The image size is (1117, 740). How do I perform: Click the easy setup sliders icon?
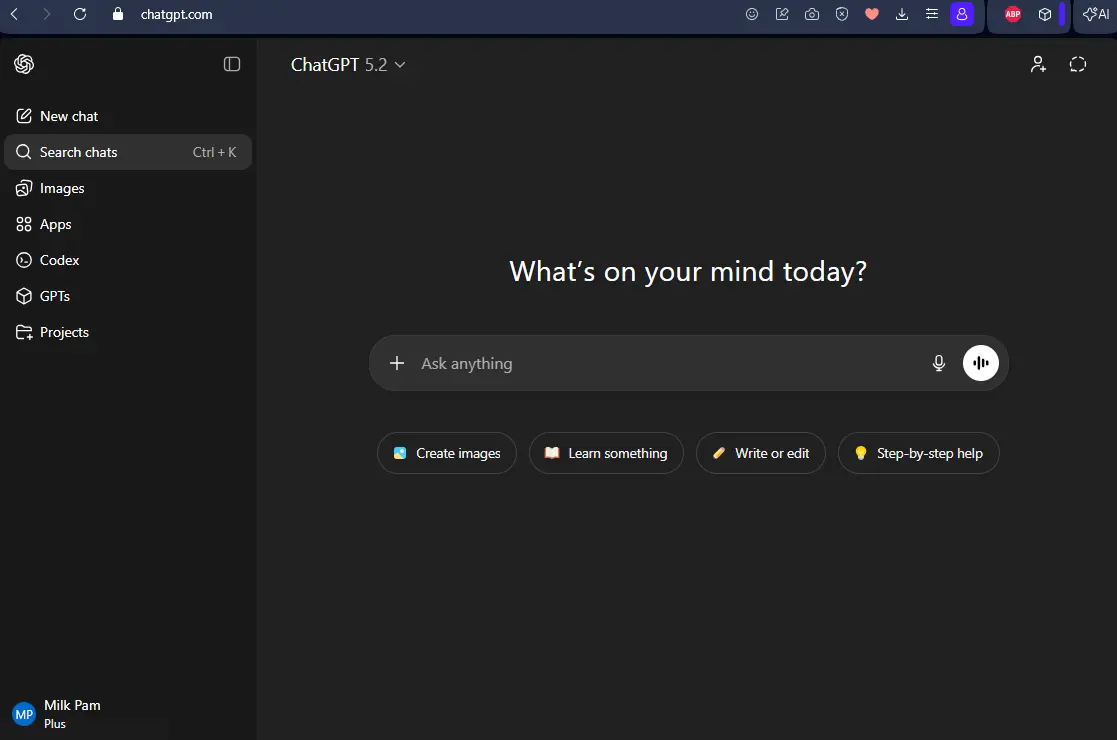932,14
